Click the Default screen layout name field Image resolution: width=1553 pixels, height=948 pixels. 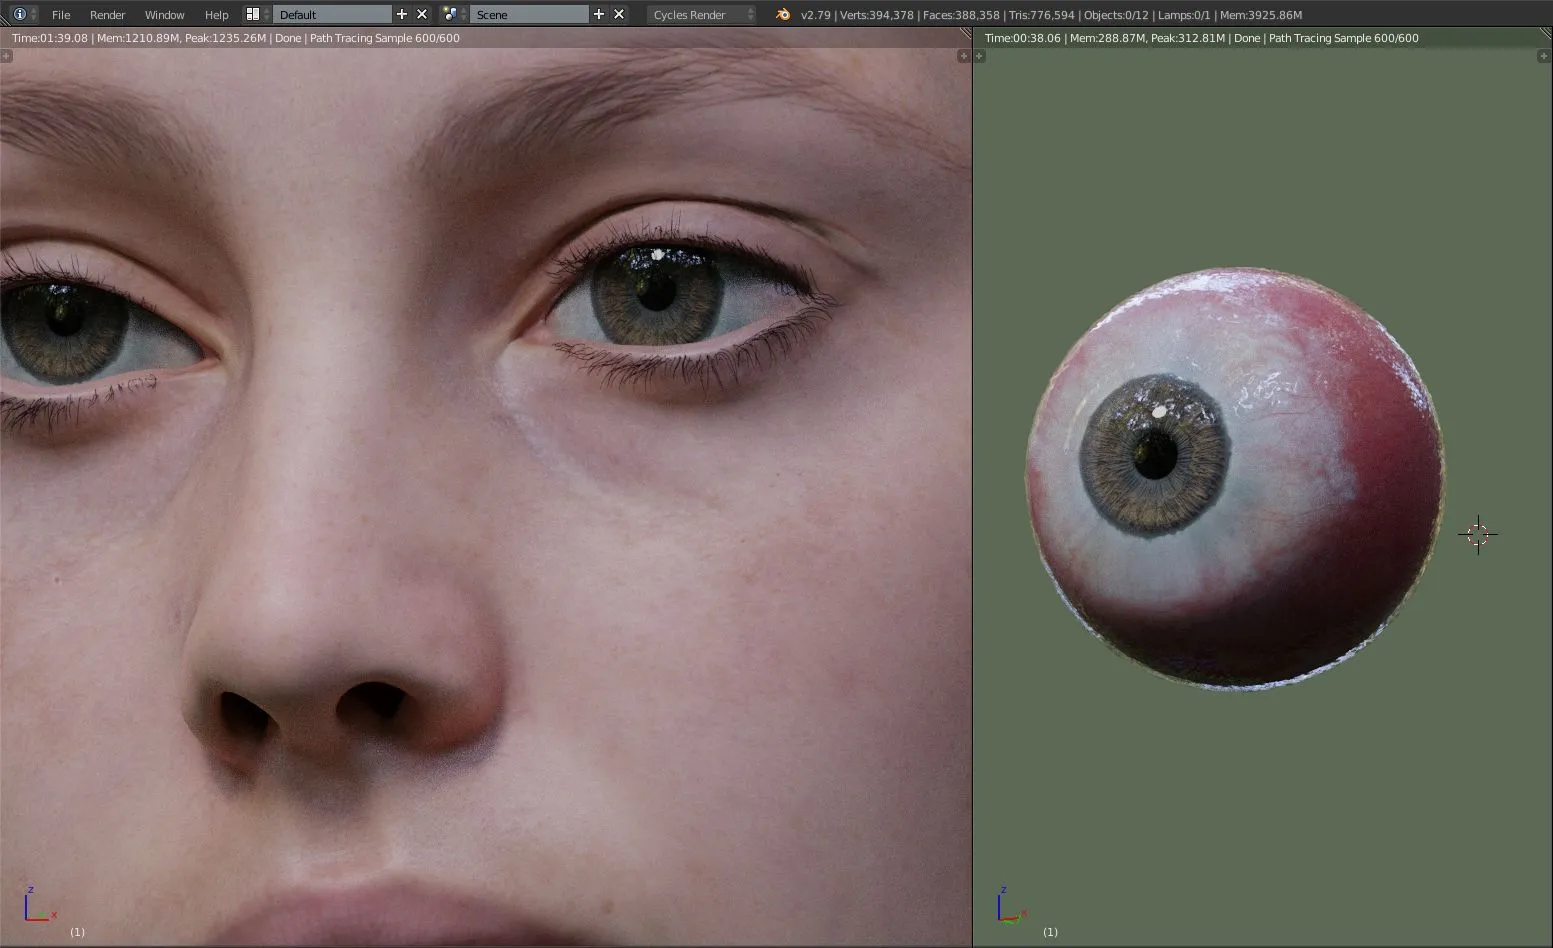(x=332, y=14)
